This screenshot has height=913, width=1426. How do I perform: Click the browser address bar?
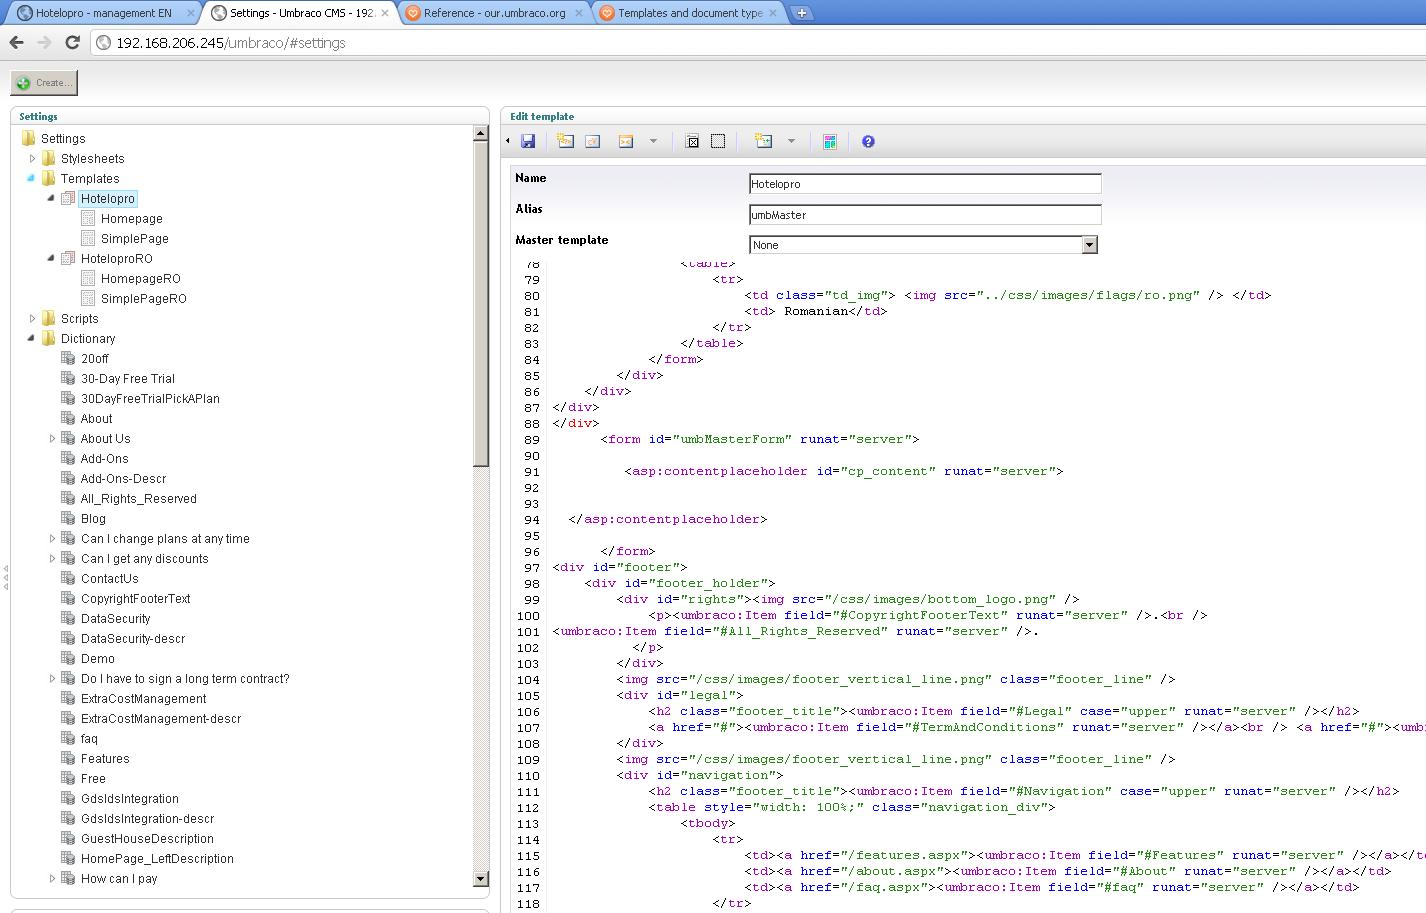click(760, 42)
